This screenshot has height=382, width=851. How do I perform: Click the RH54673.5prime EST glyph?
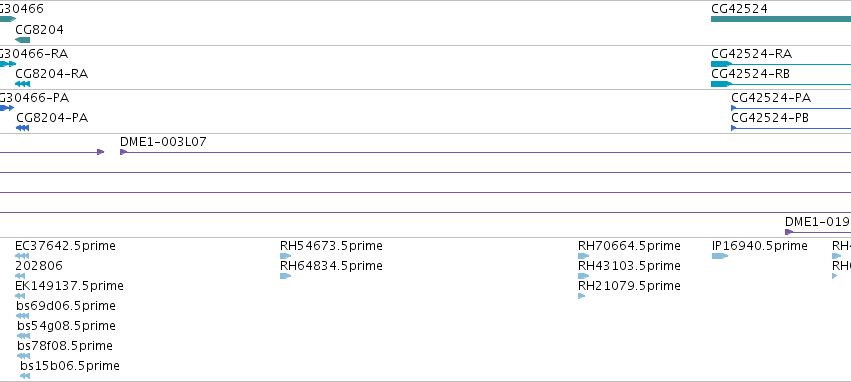[285, 256]
